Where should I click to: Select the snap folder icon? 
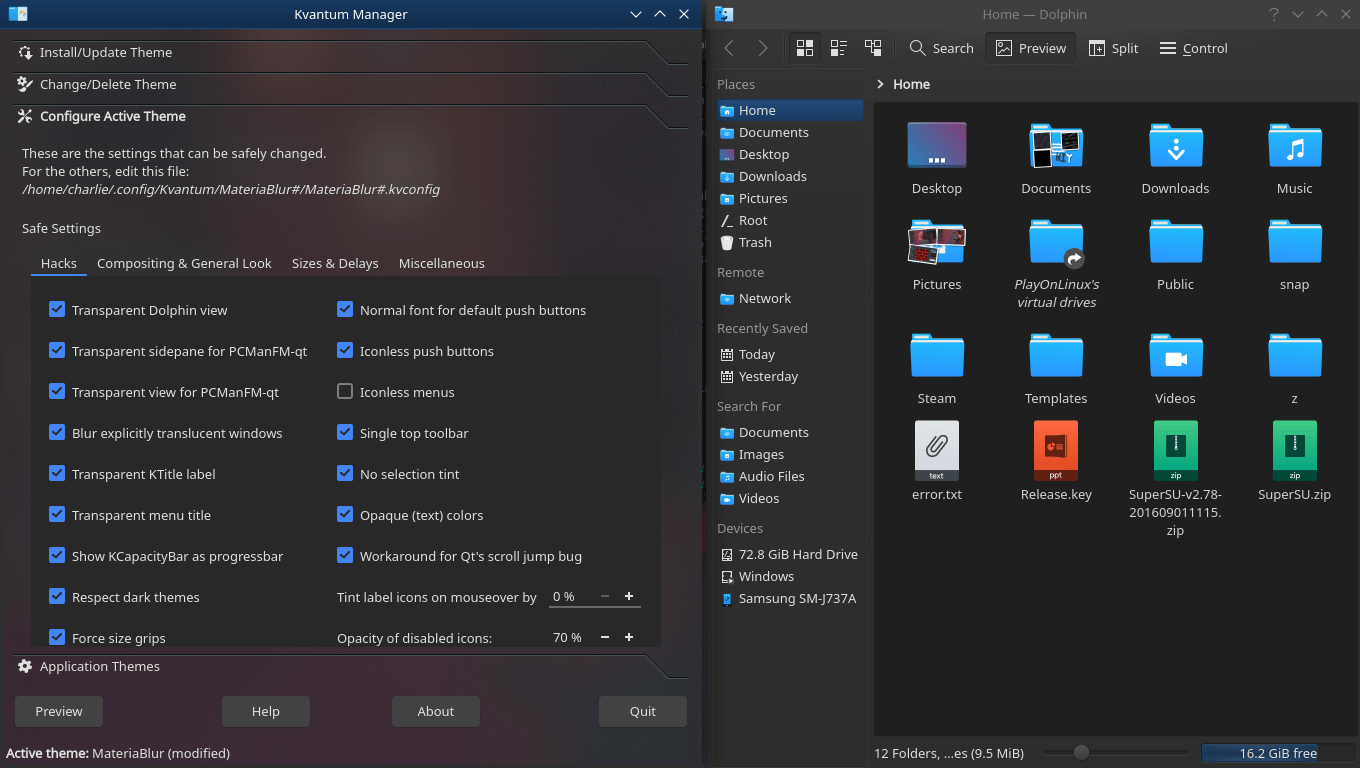1294,242
